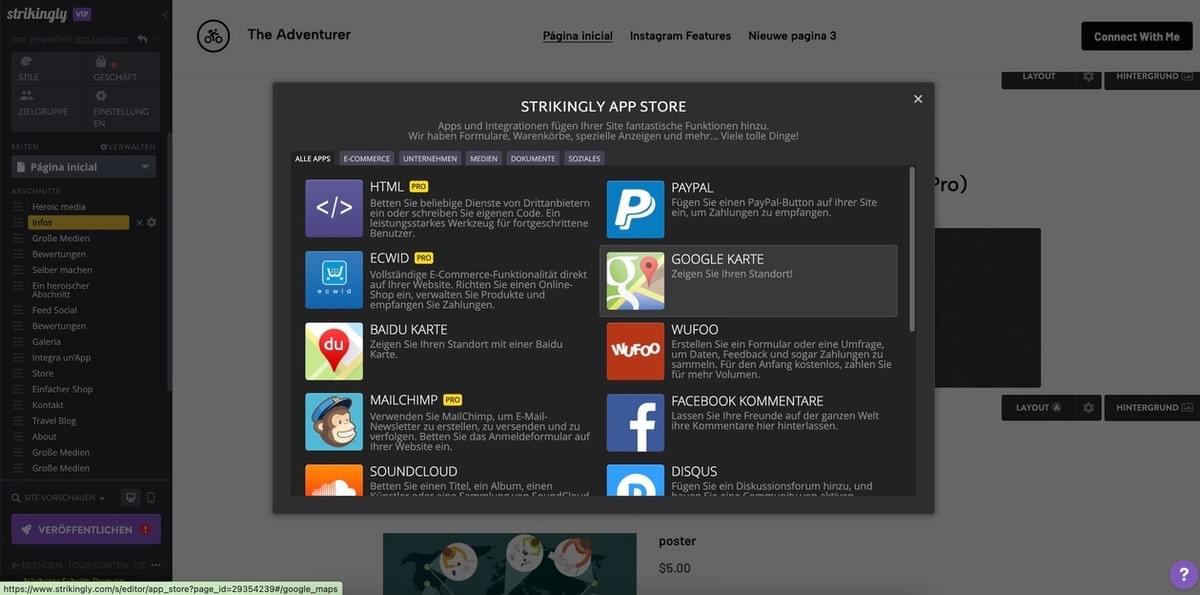
Task: Switch to desktop preview icon
Action: pos(130,497)
